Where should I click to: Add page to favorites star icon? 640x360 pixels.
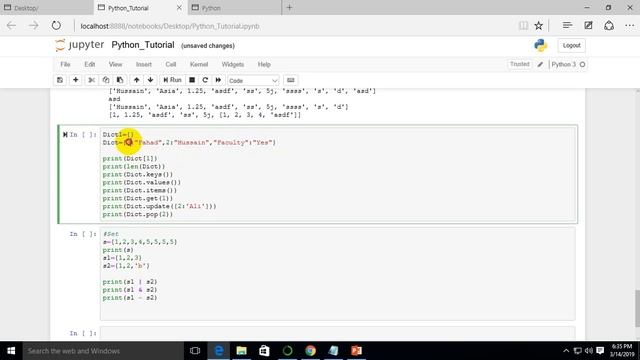pos(539,26)
